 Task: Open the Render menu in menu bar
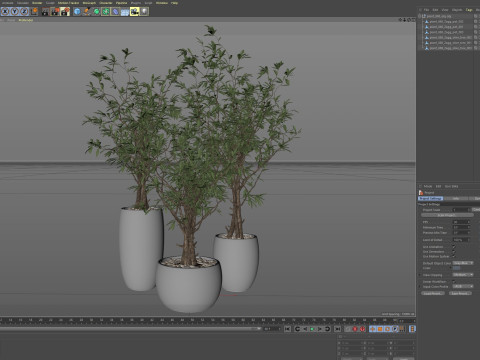tap(37, 3)
